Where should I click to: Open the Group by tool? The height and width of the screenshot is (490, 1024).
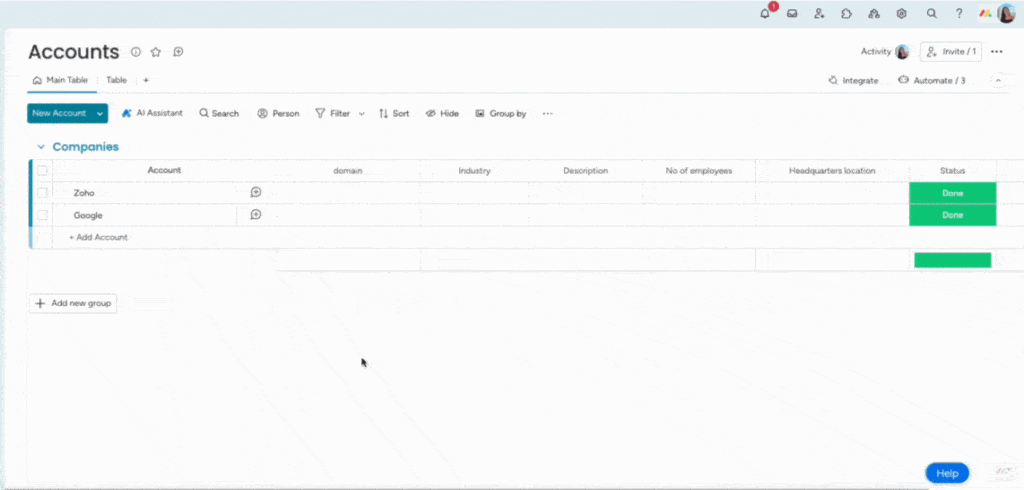(x=500, y=114)
